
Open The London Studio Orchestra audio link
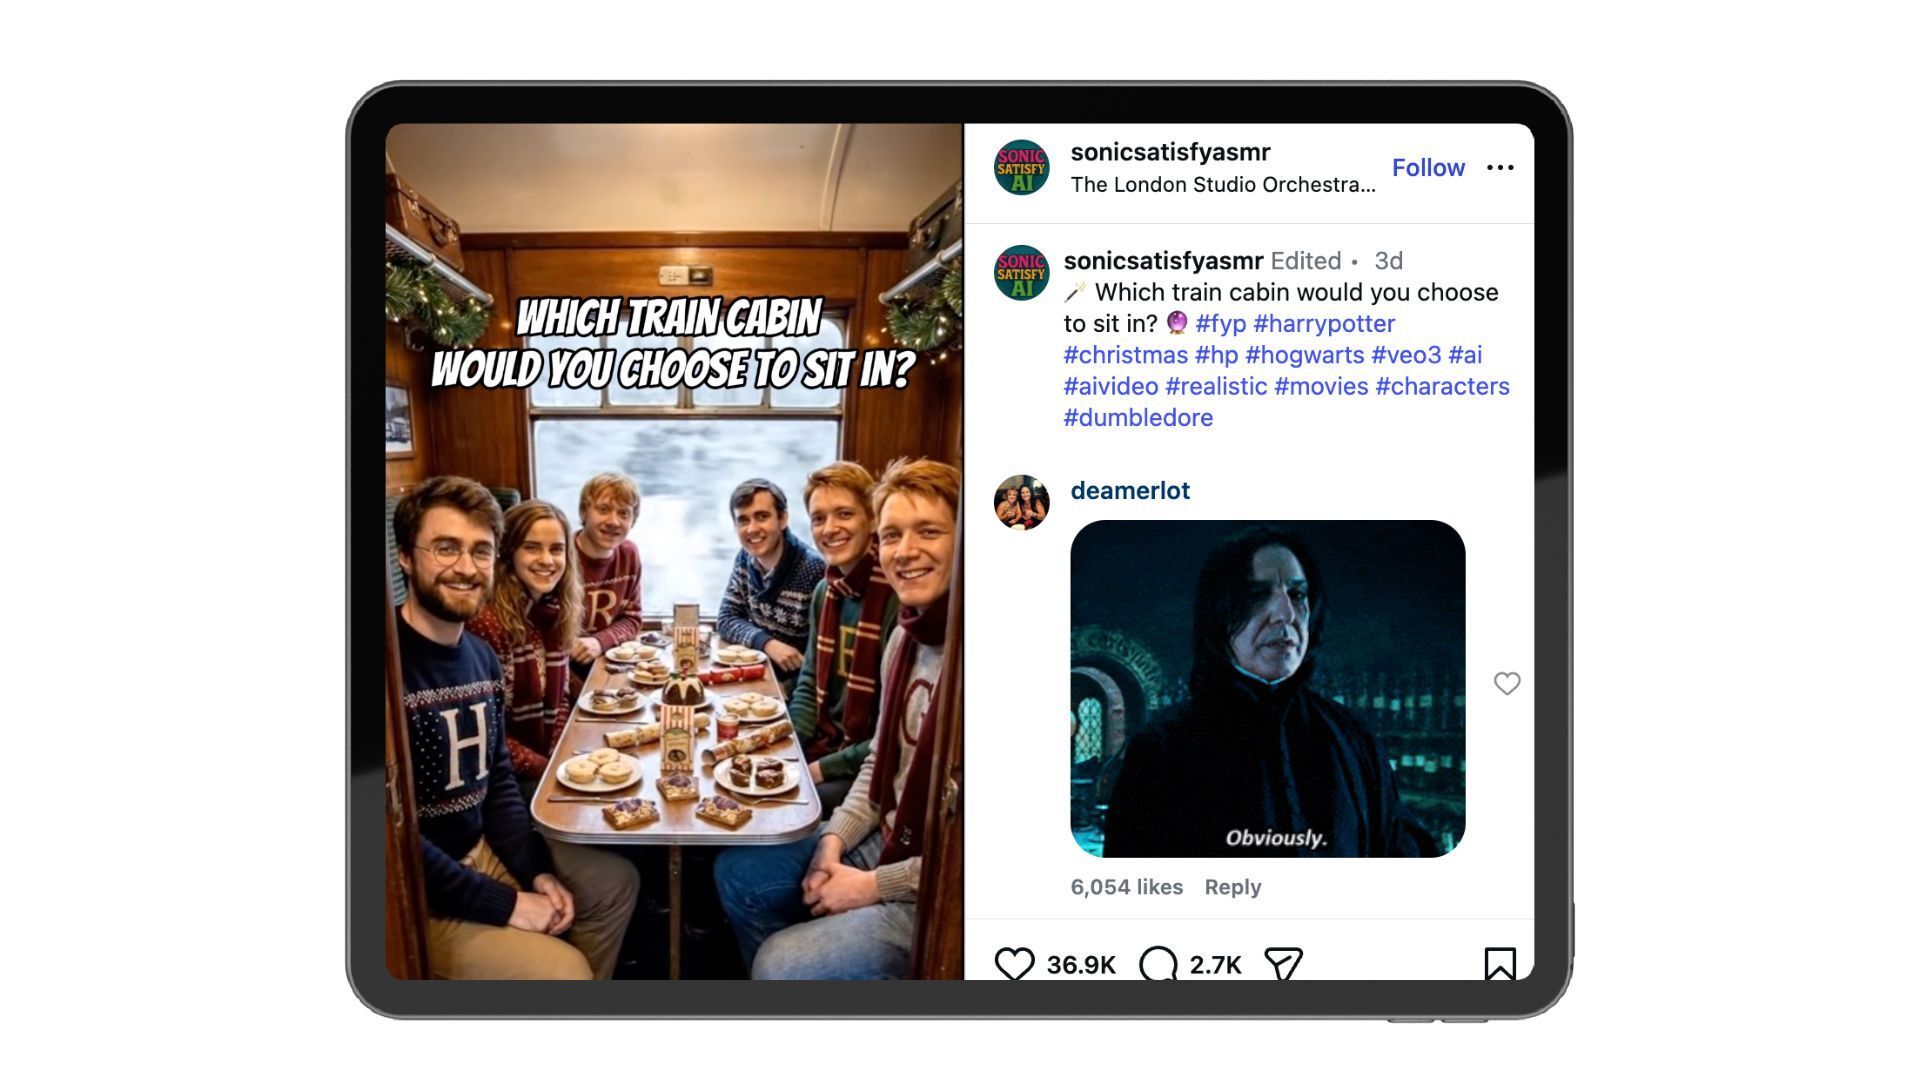click(1222, 185)
